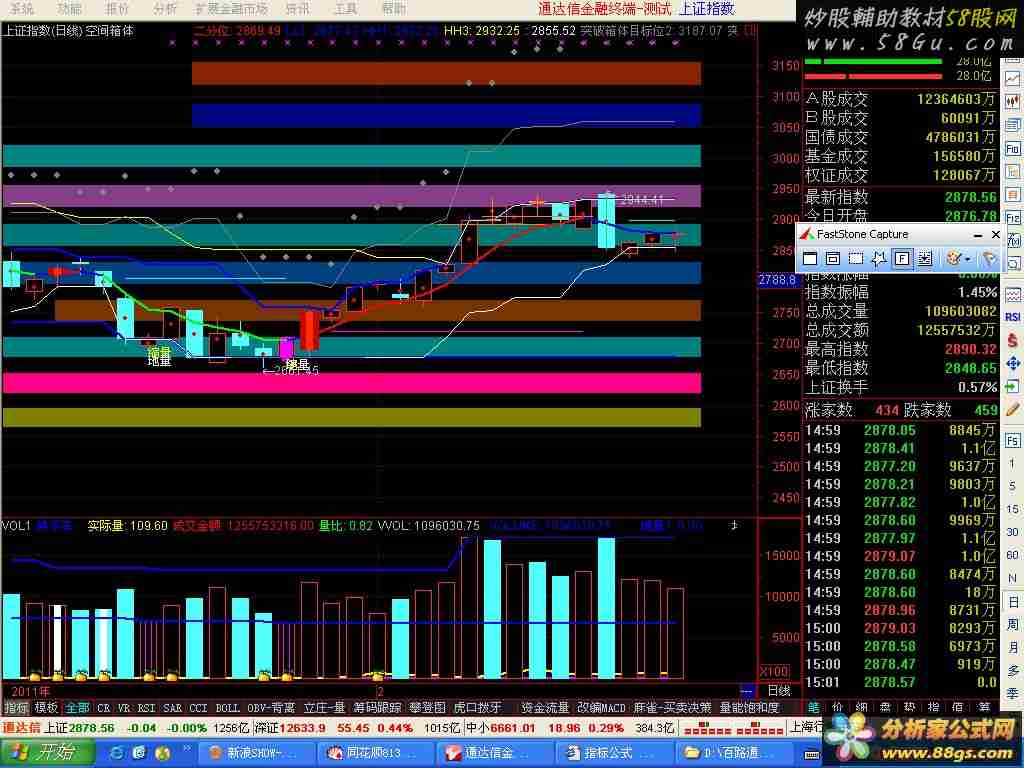Click the 2944.41 price label on chart
This screenshot has height=768, width=1024.
tap(642, 200)
